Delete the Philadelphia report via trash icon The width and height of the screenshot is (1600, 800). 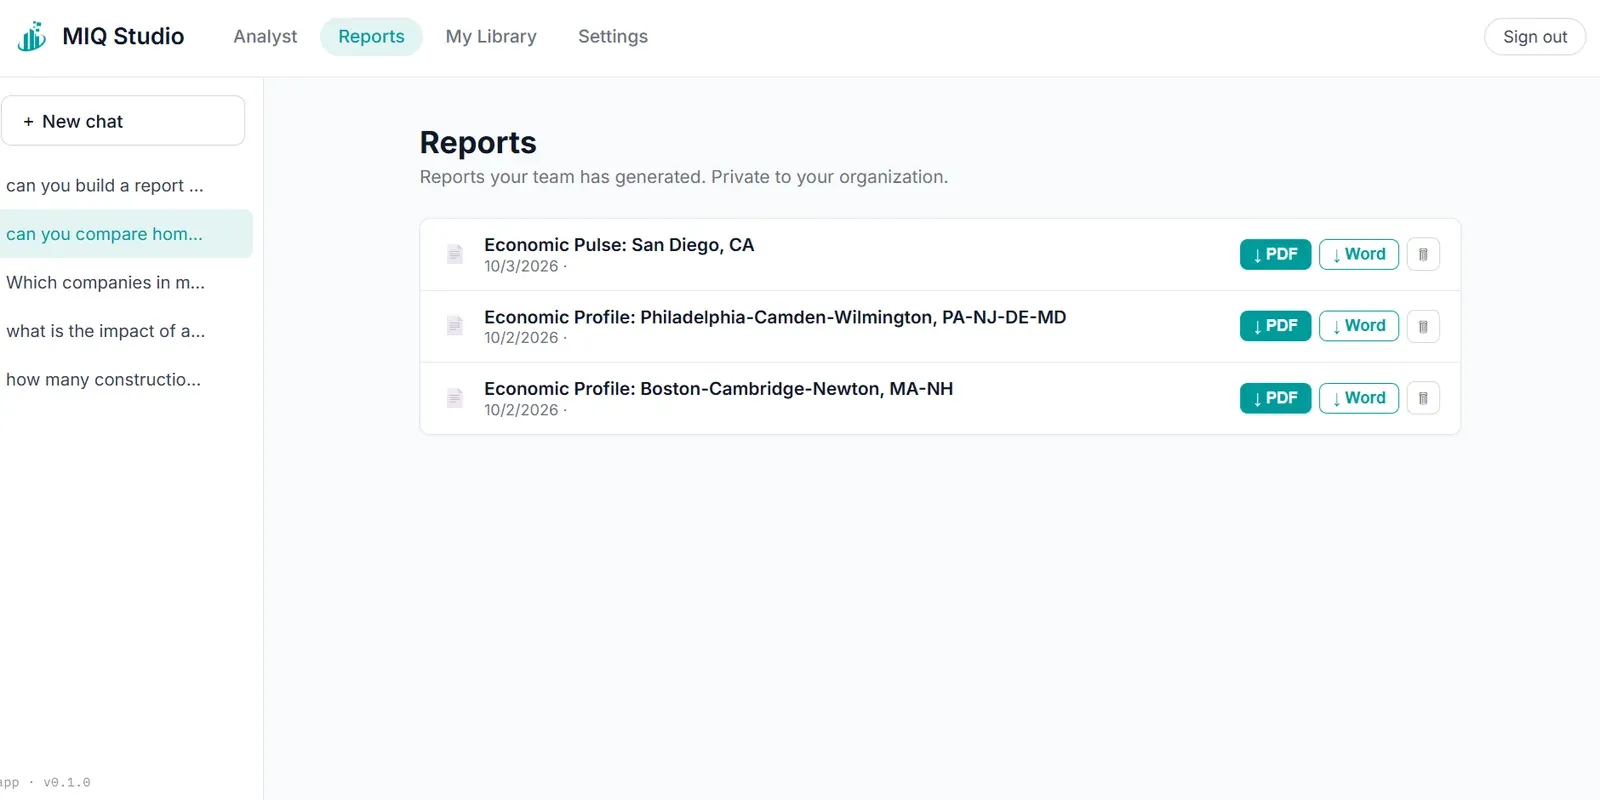click(1423, 326)
